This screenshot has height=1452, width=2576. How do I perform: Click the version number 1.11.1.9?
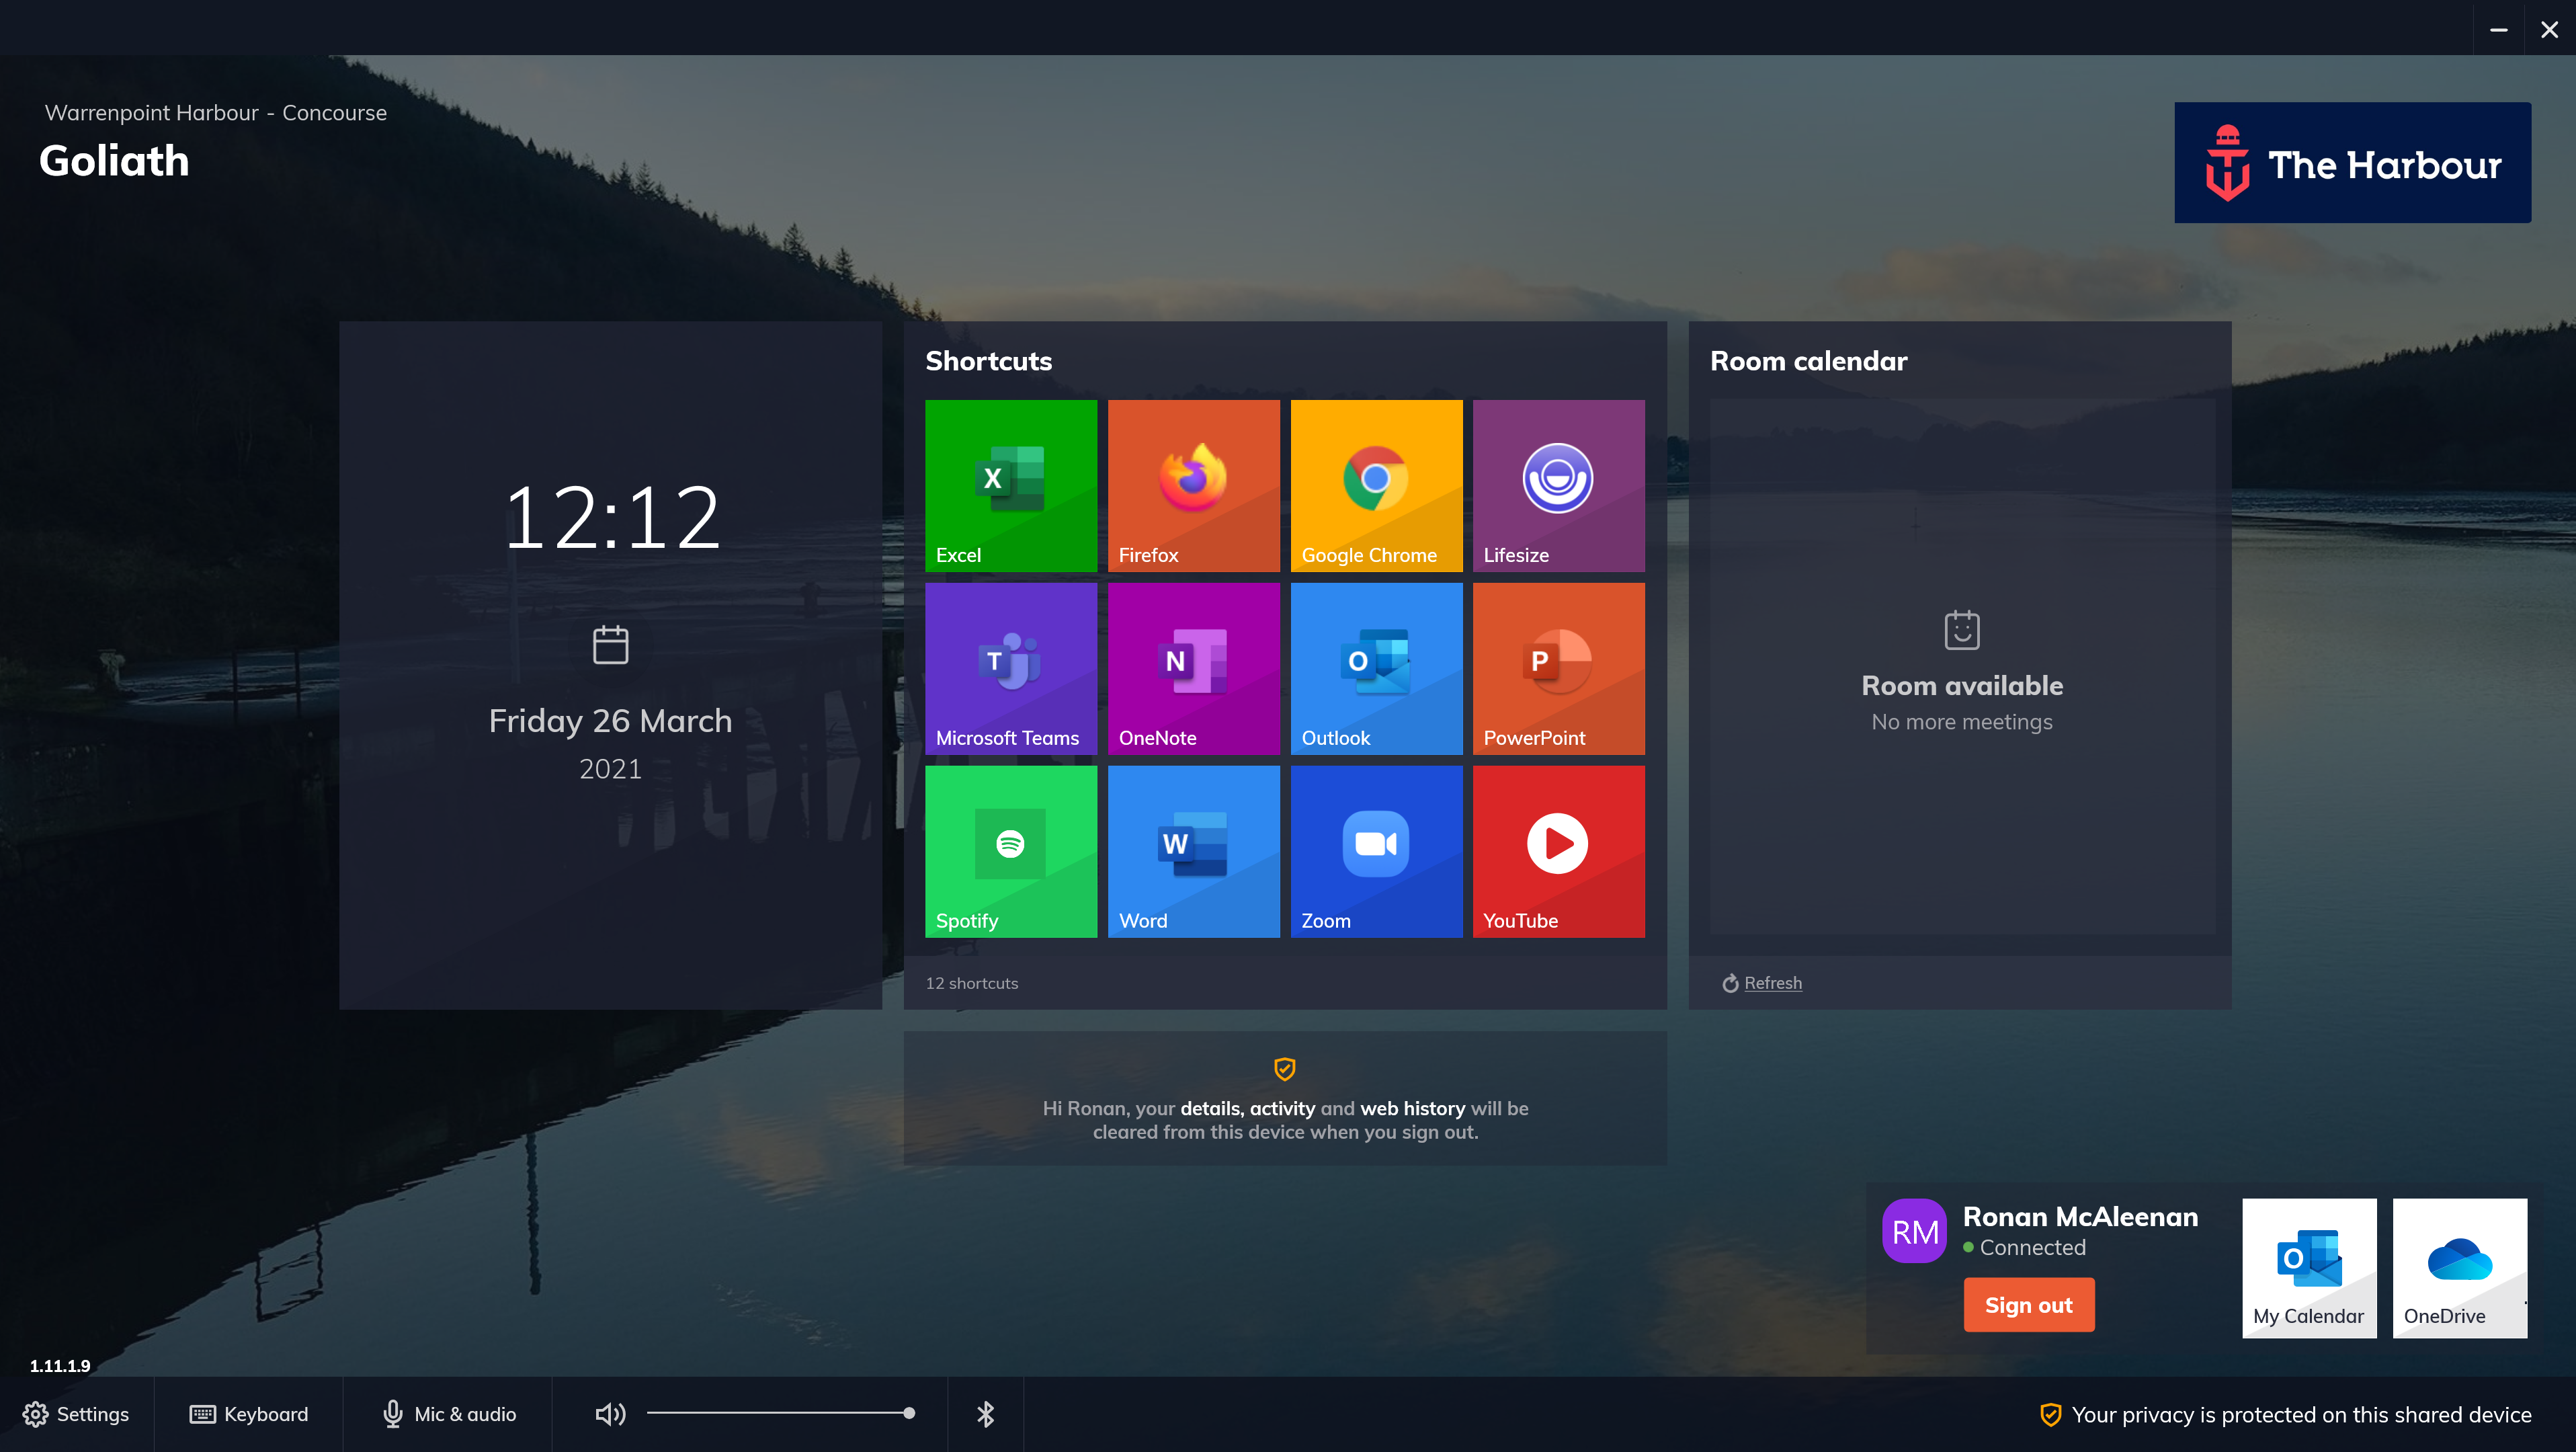pyautogui.click(x=60, y=1366)
